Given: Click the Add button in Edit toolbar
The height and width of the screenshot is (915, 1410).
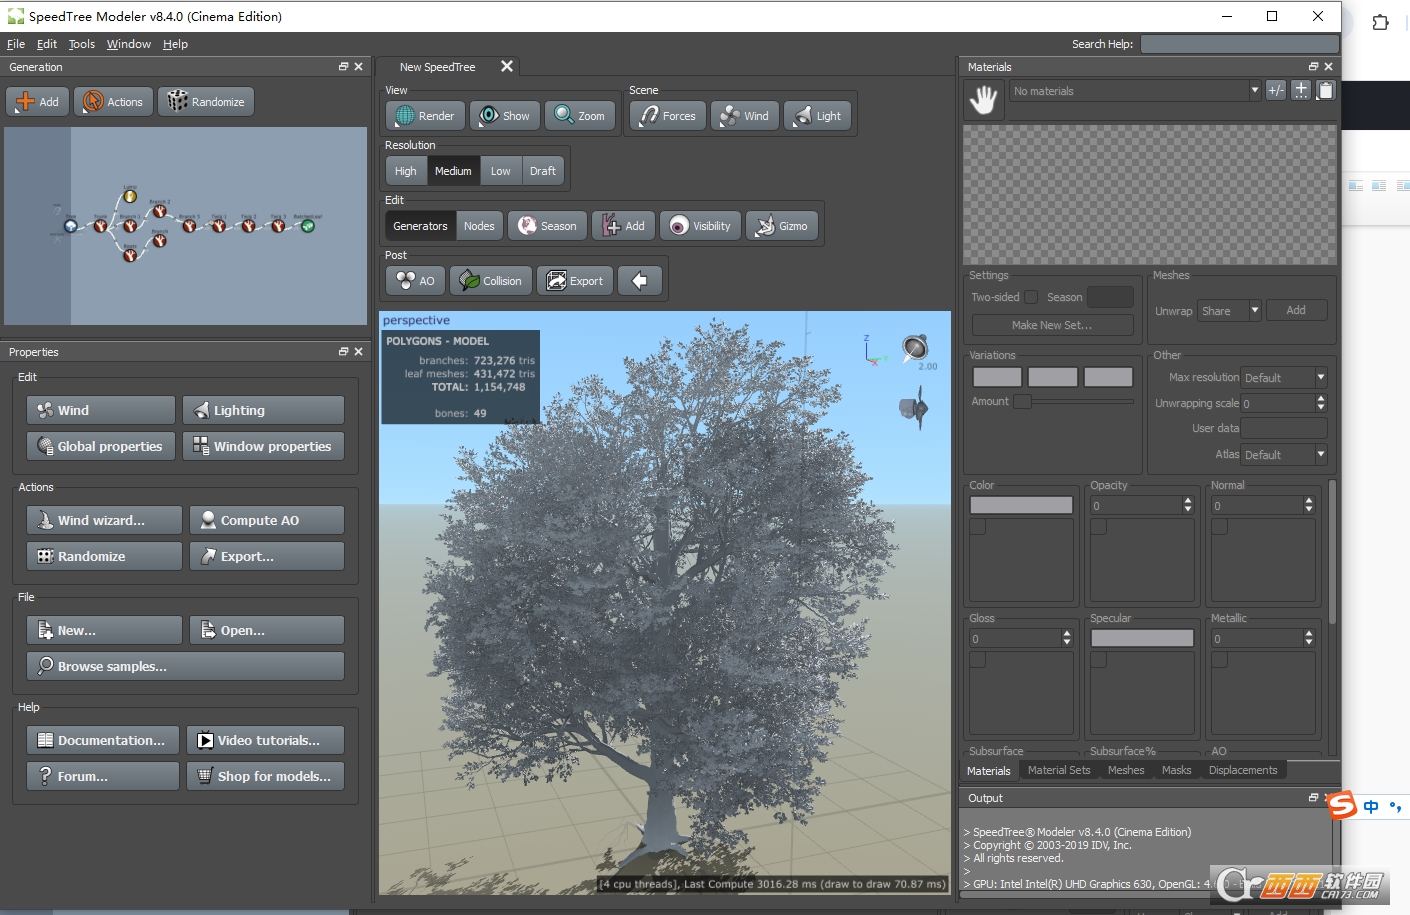Looking at the screenshot, I should pos(623,226).
